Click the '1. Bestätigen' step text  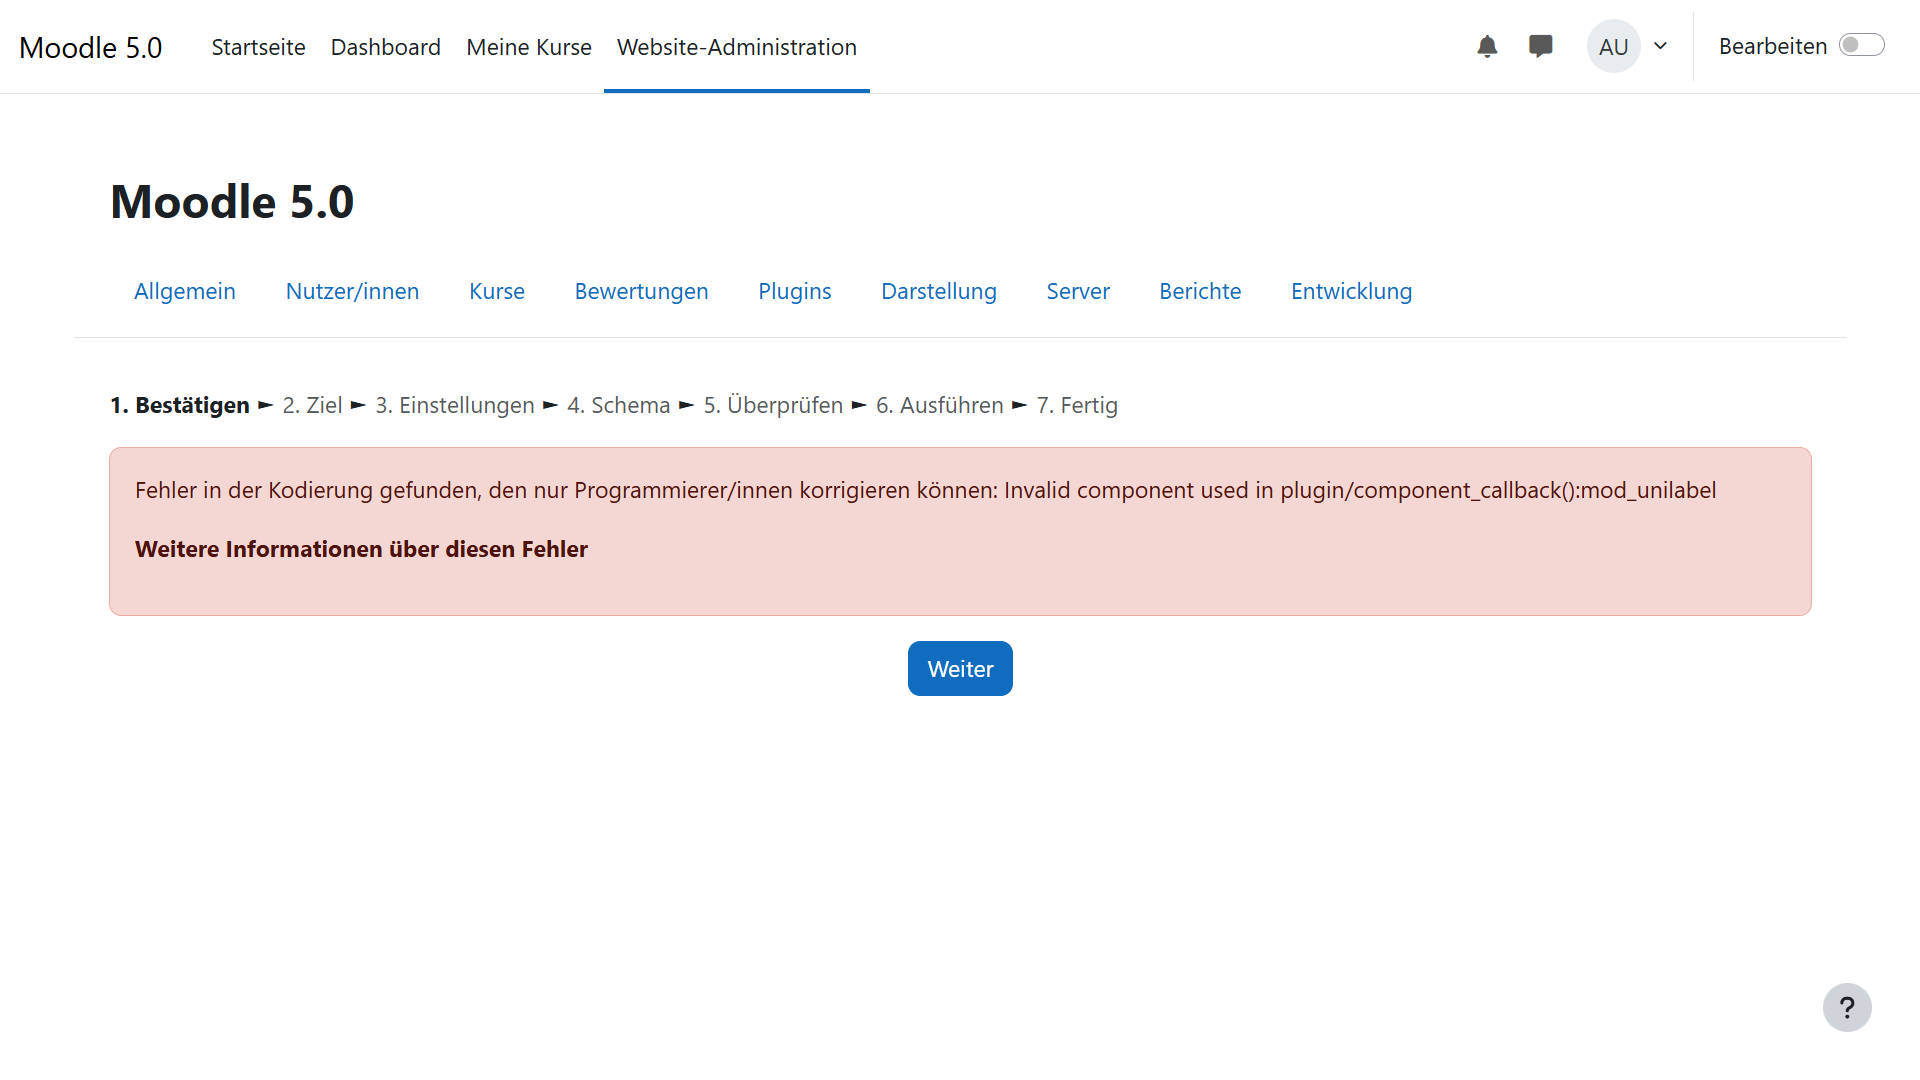point(179,405)
